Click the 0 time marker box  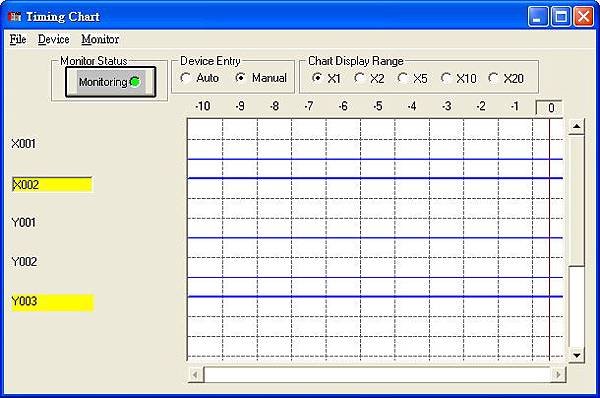(x=549, y=108)
